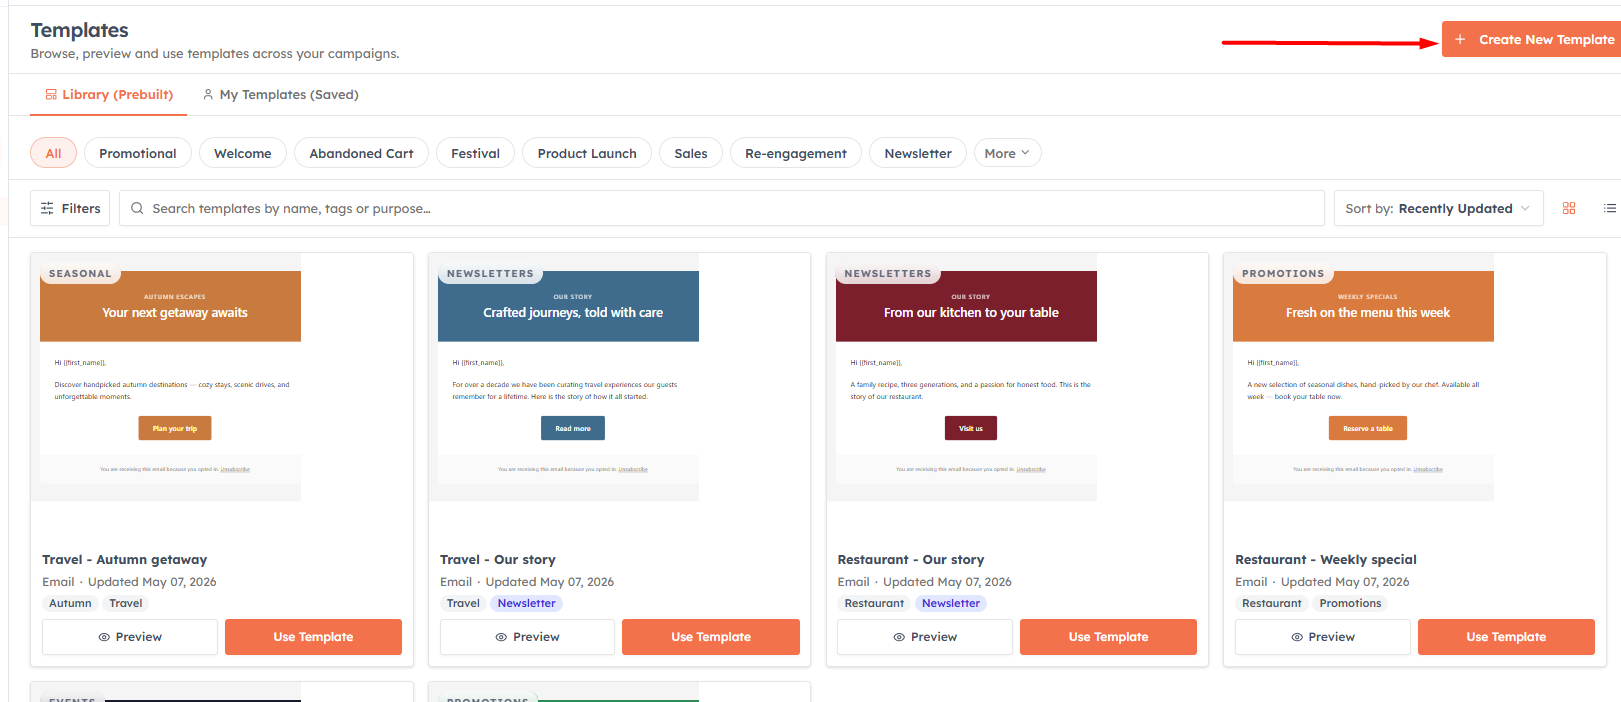This screenshot has width=1621, height=702.
Task: Preview Travel - Our story template
Action: [527, 637]
